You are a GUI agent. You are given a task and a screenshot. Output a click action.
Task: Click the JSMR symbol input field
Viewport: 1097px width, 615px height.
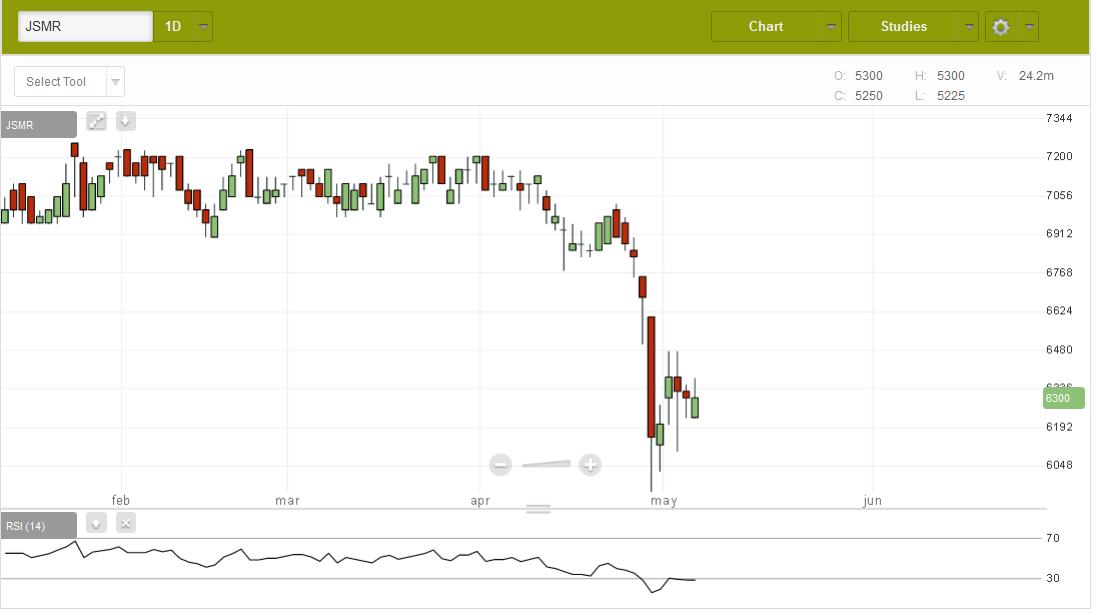point(85,27)
